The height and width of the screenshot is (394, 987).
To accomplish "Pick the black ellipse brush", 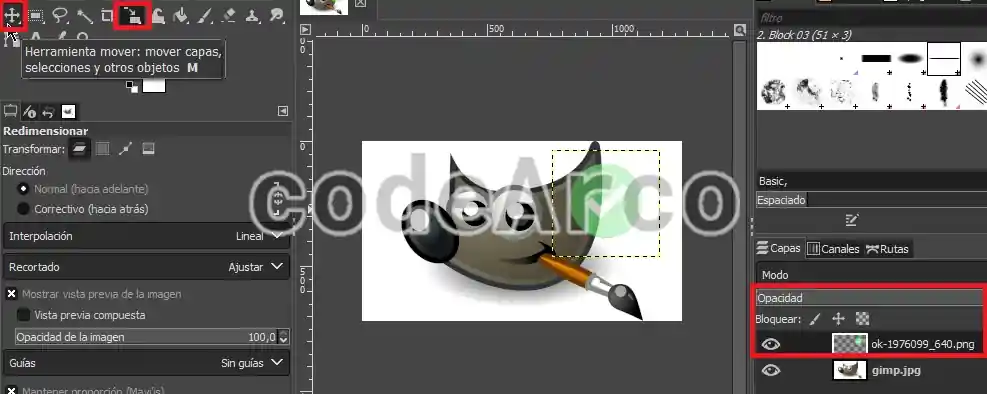I will 910,59.
